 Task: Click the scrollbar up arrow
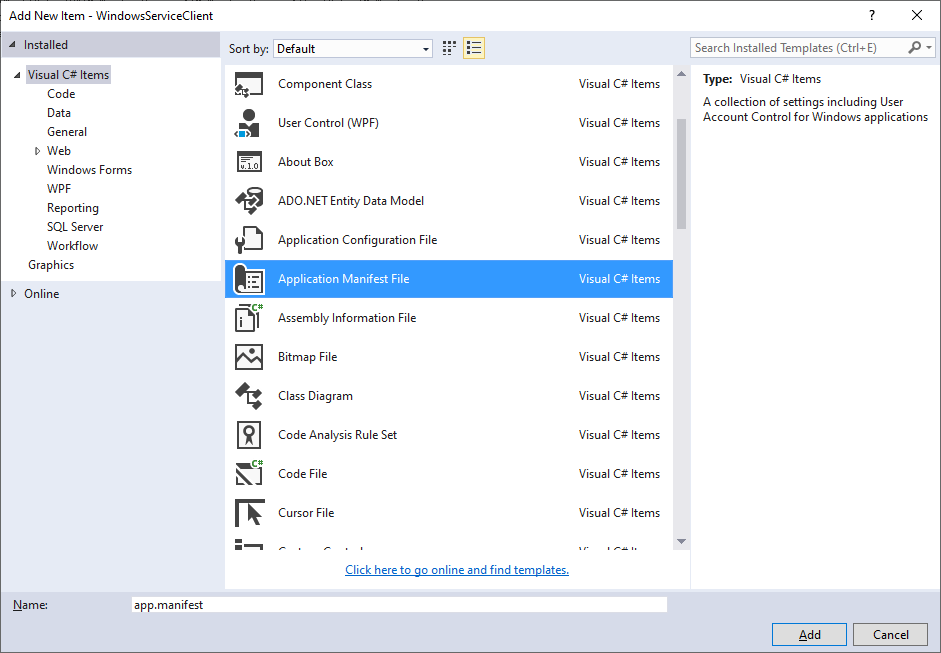pos(681,74)
